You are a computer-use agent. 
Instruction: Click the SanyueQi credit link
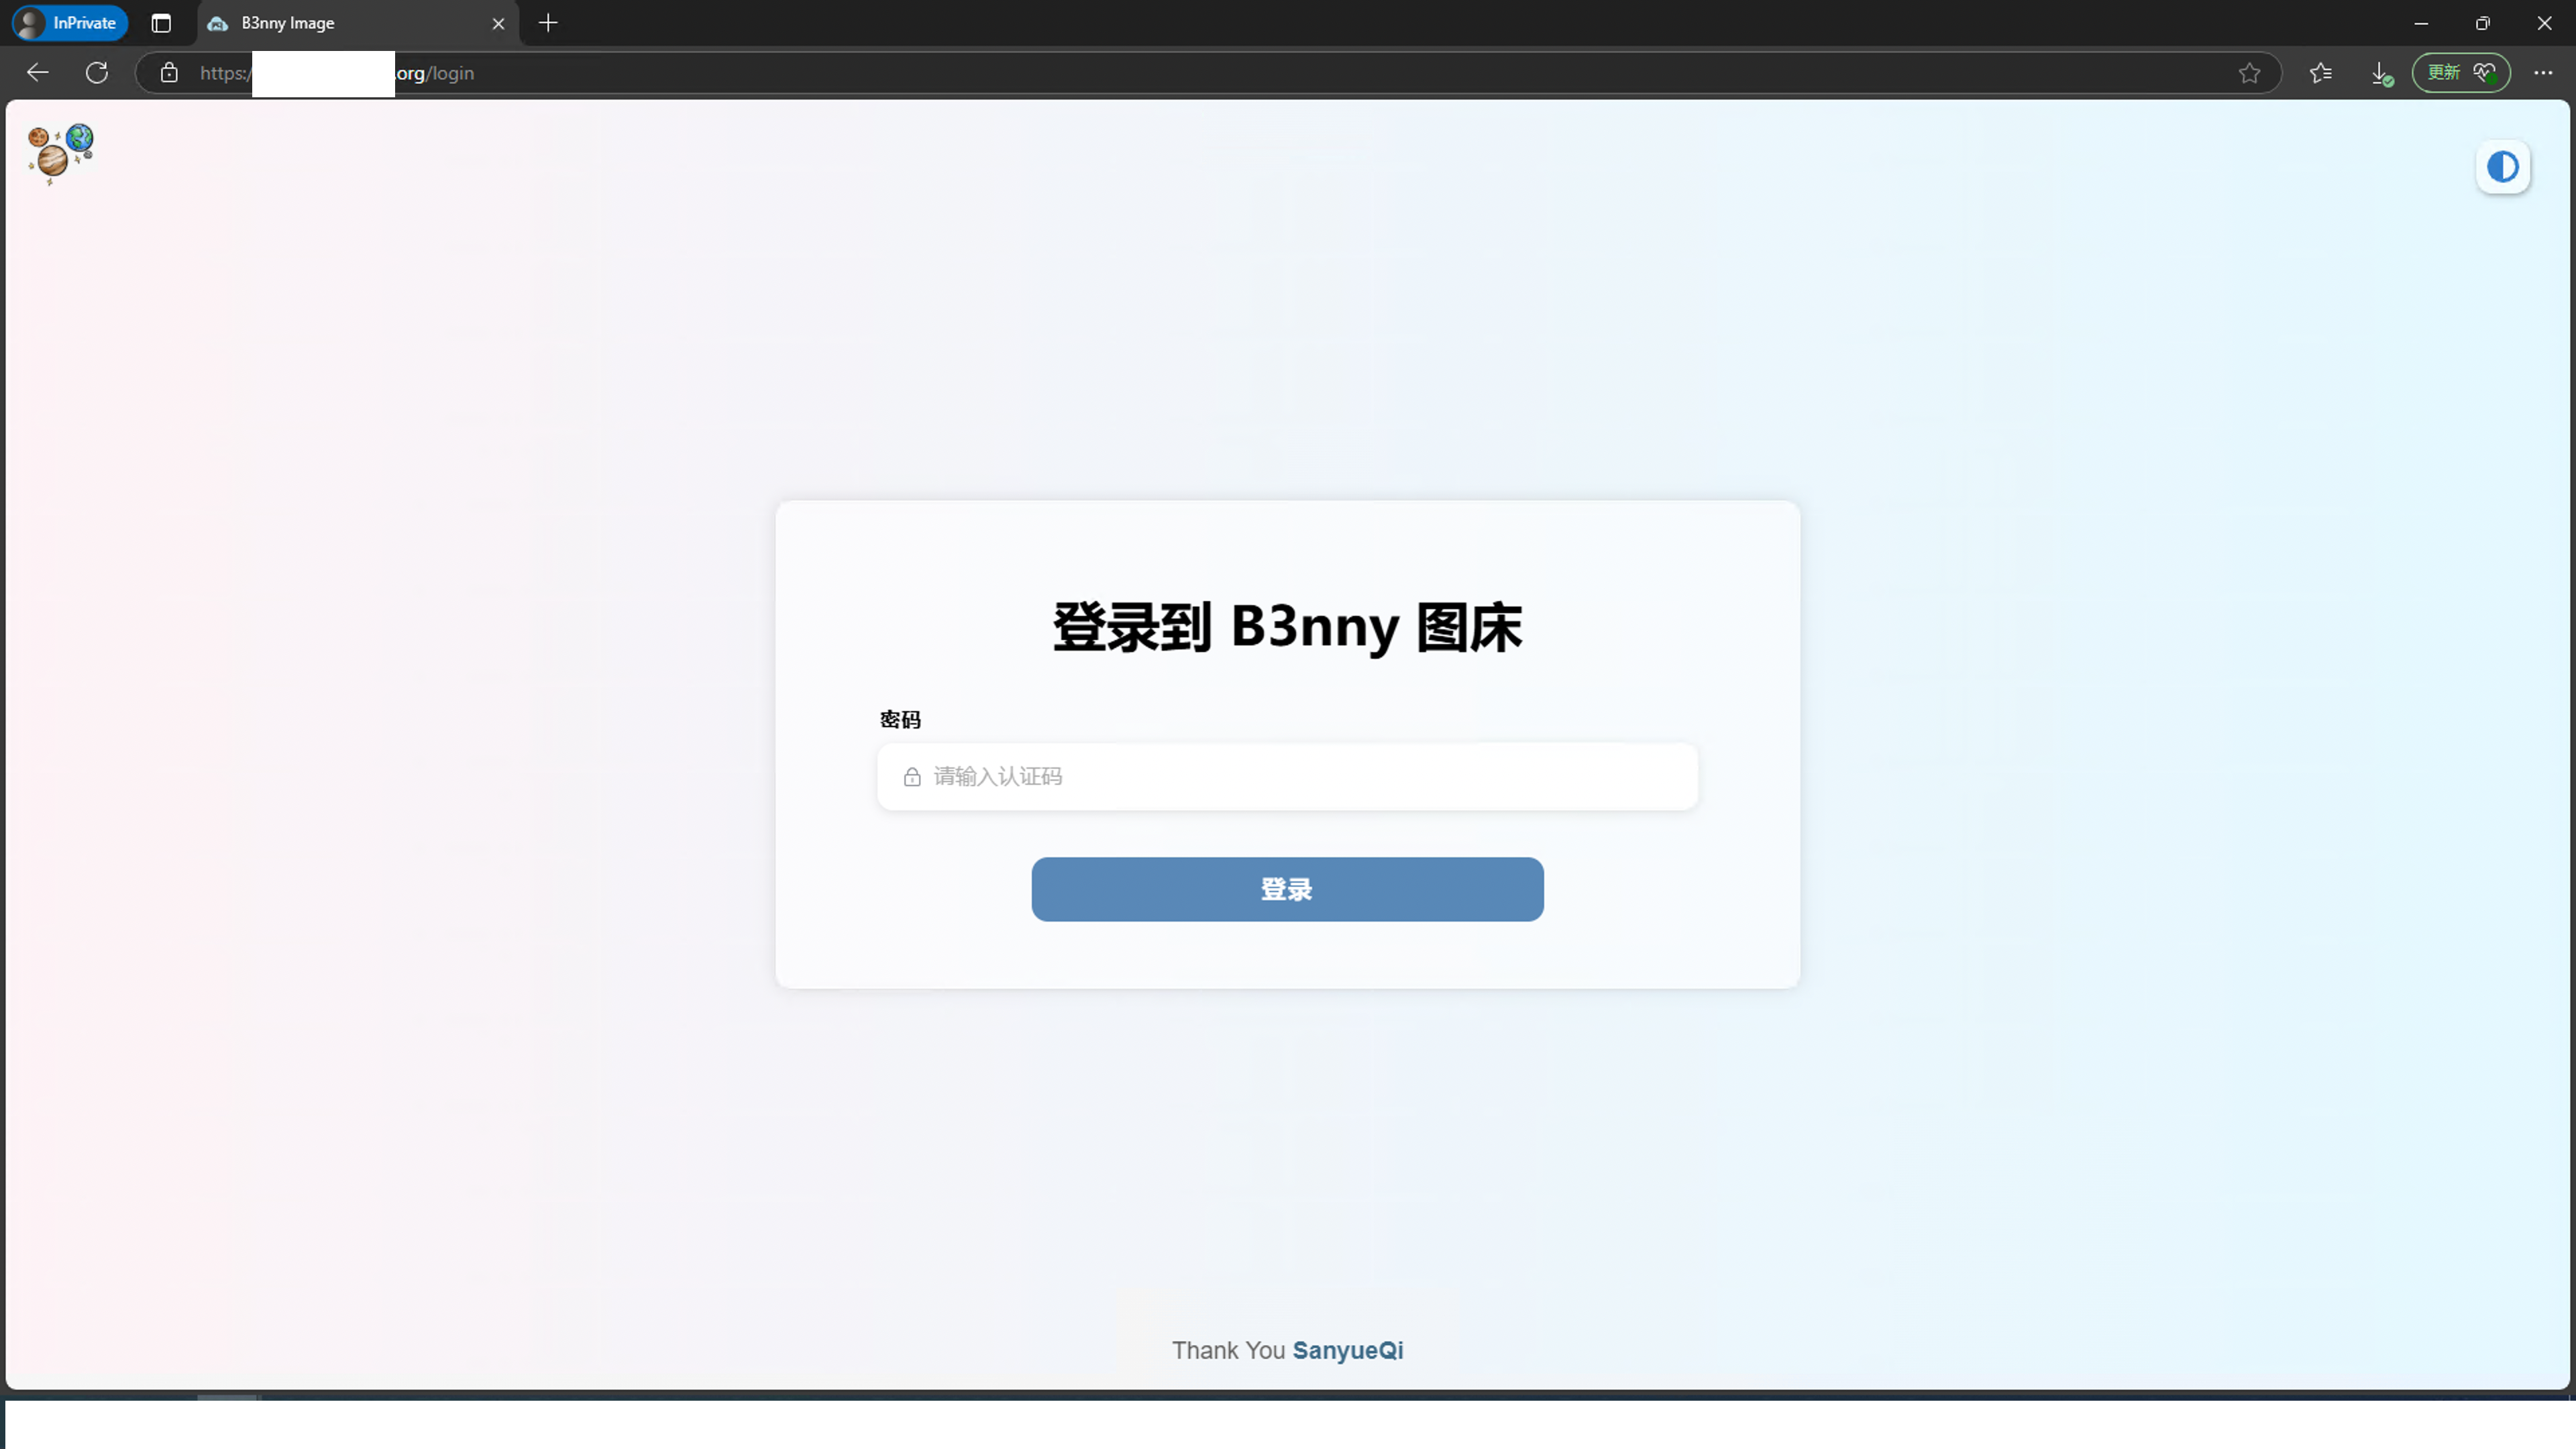click(1347, 1350)
